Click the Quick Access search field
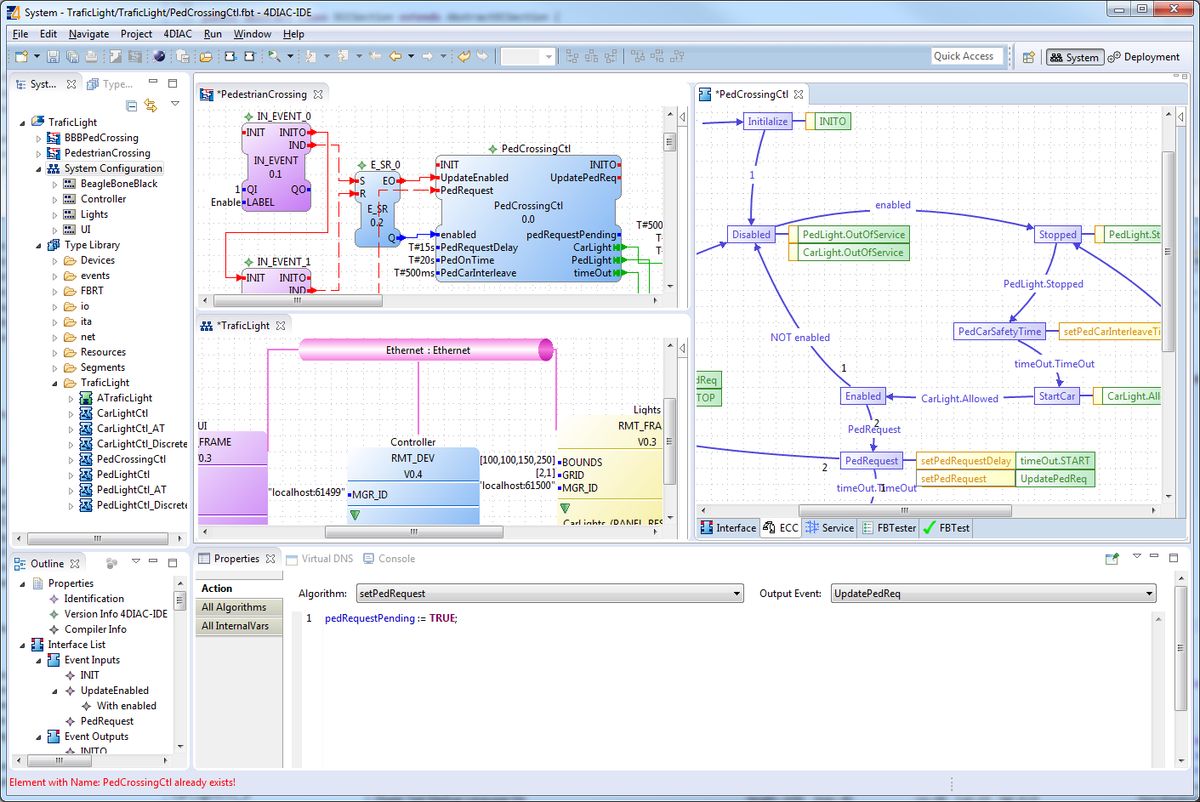The image size is (1200, 802). click(963, 57)
